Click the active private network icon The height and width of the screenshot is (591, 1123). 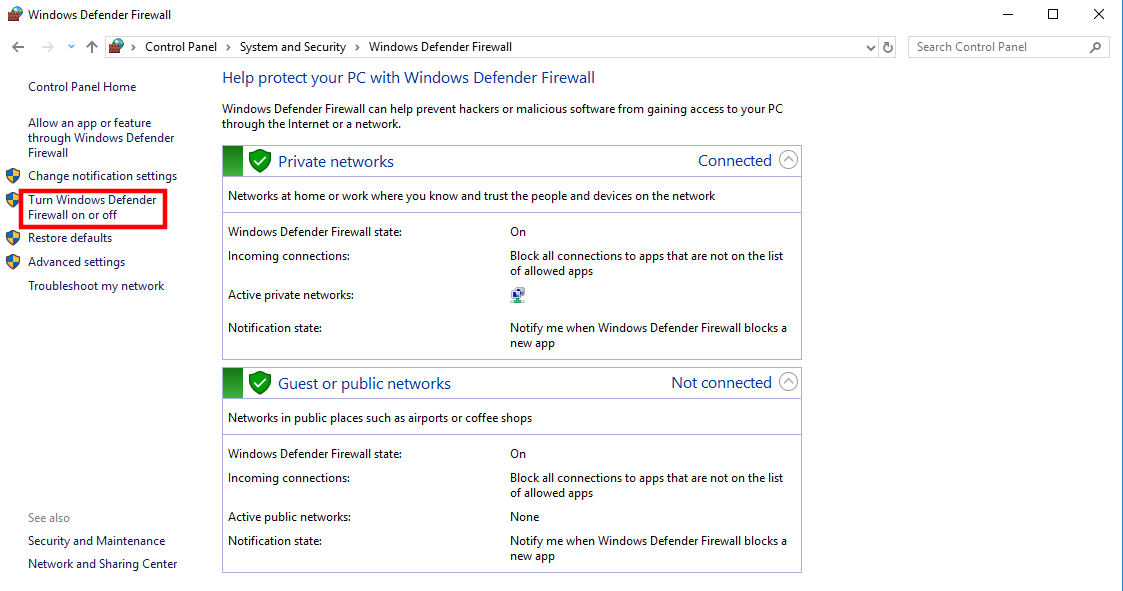pos(517,295)
